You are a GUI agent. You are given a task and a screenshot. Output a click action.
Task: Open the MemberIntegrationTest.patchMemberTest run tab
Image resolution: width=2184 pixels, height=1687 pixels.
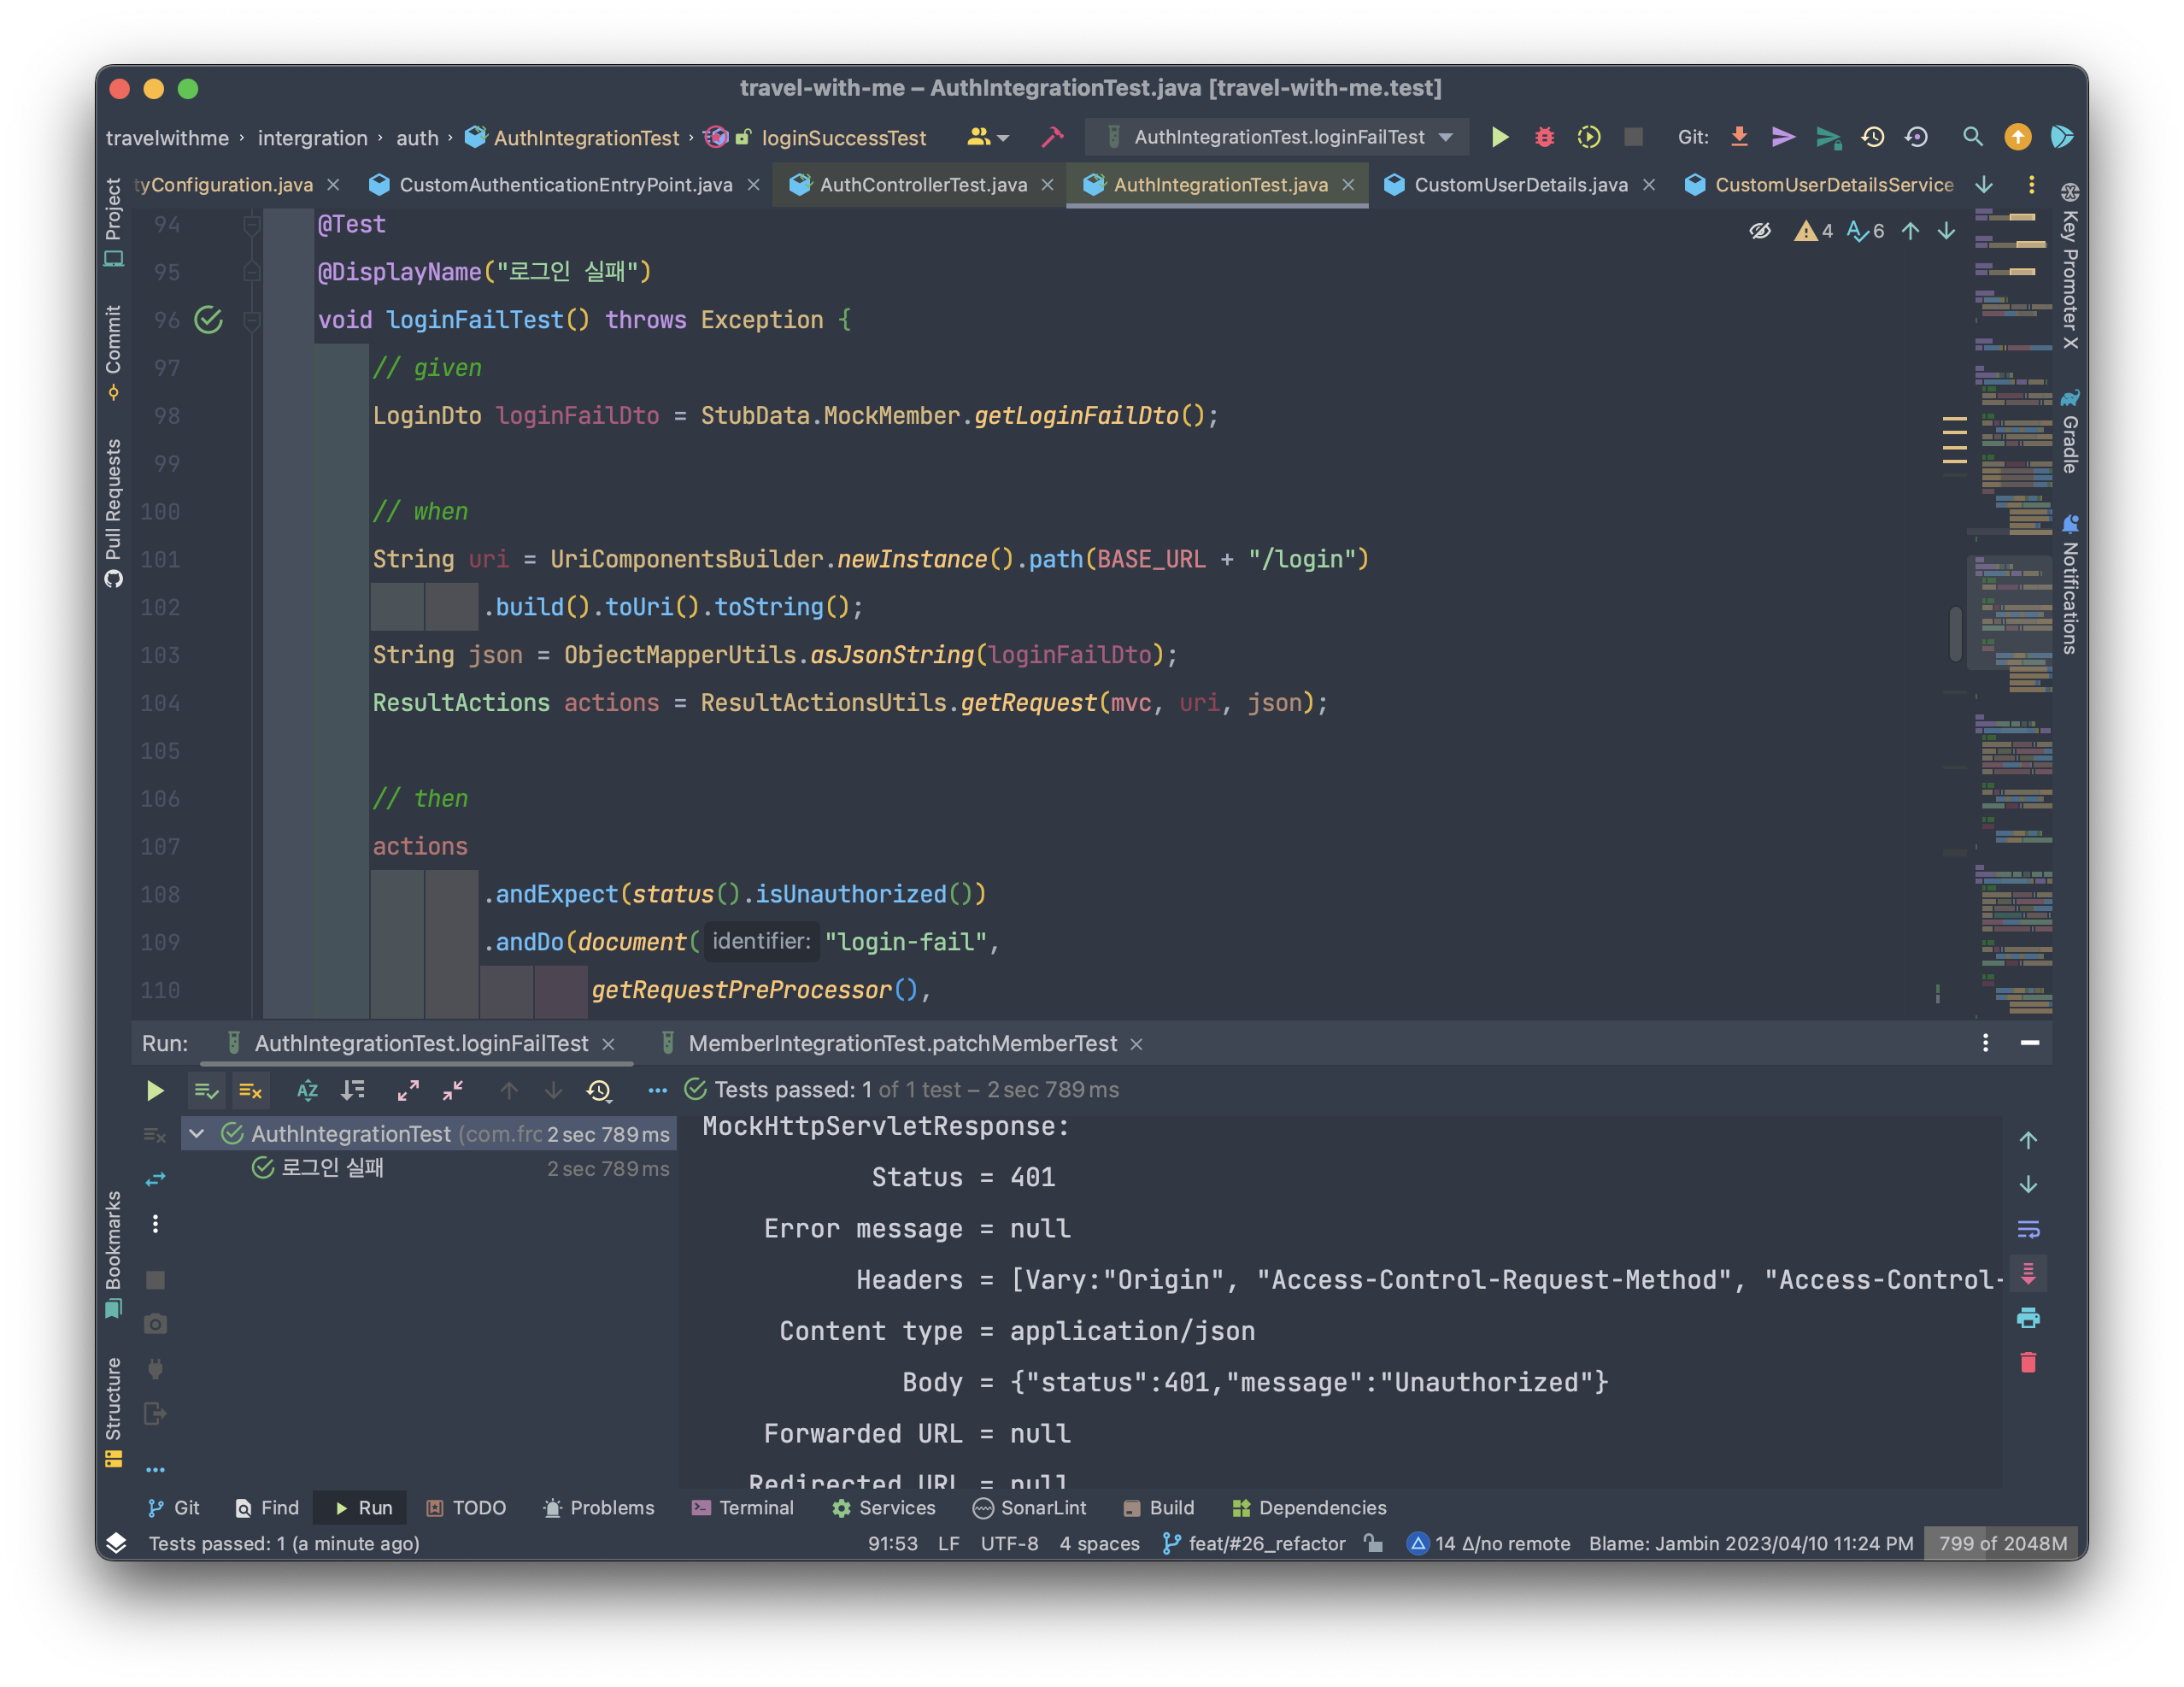902,1043
